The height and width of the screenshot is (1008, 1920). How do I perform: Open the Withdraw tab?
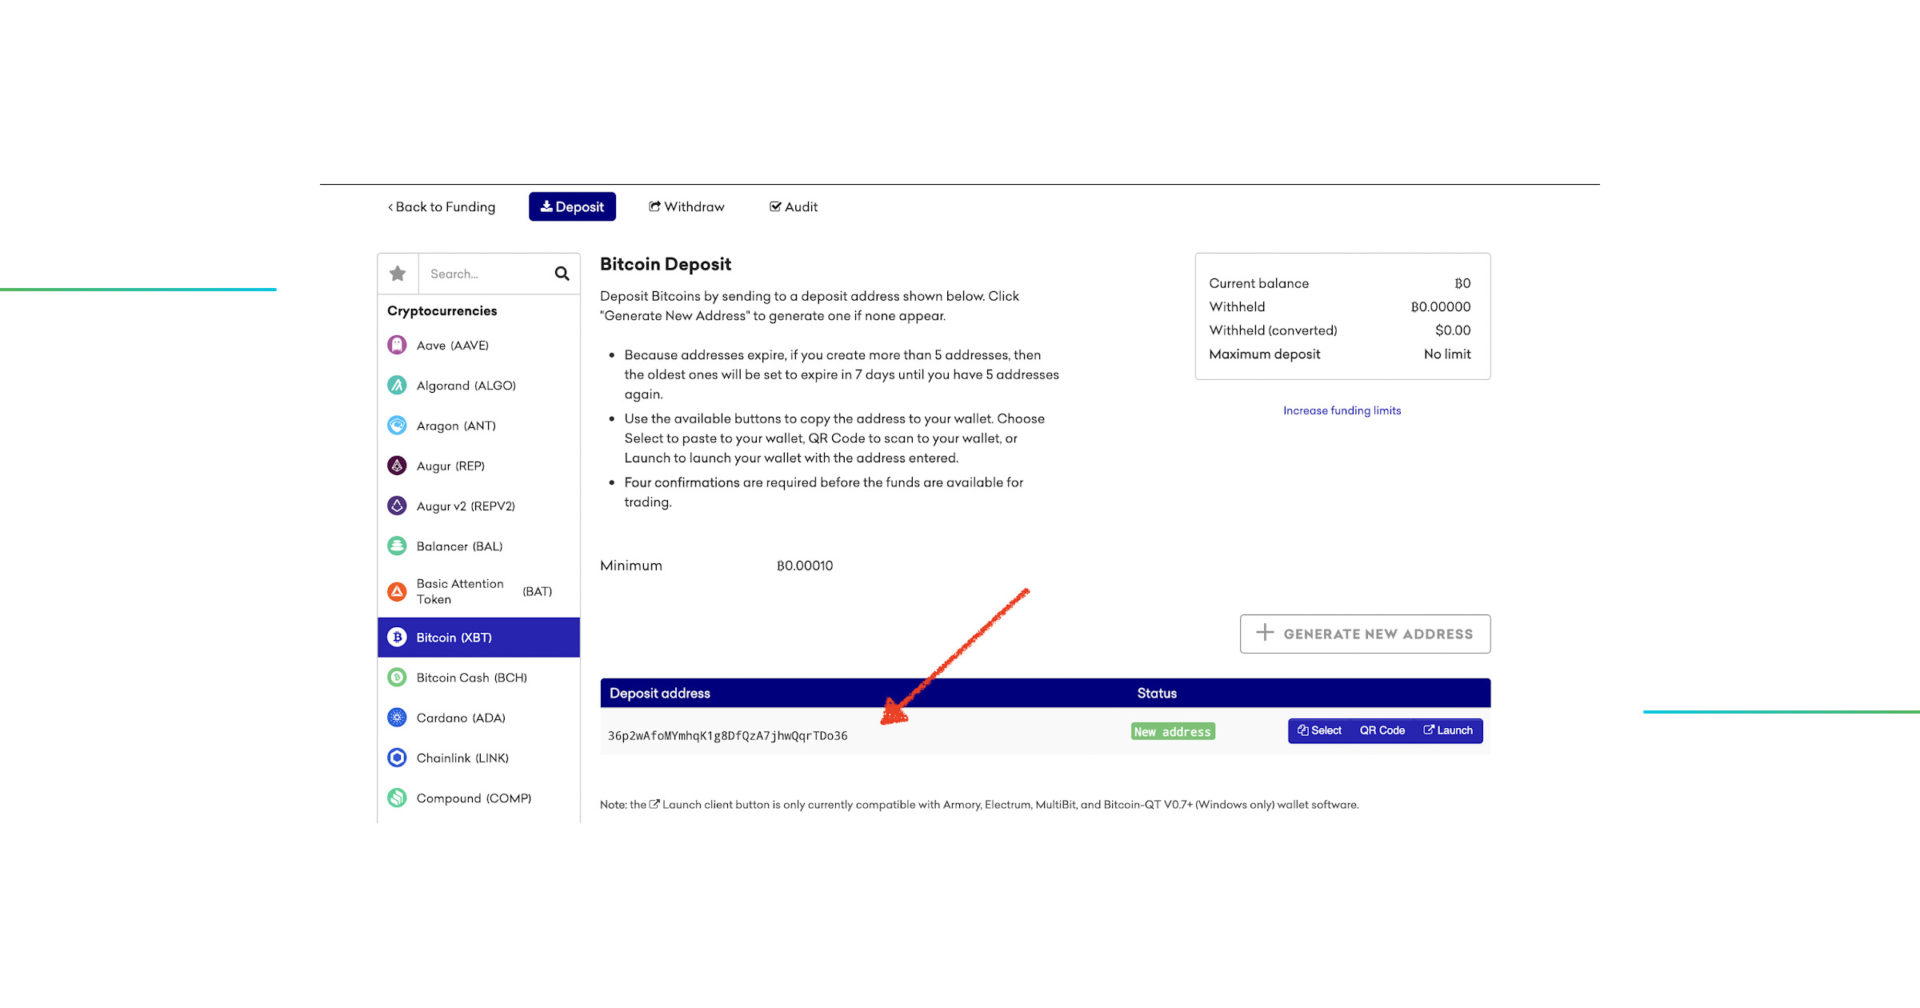tap(686, 206)
